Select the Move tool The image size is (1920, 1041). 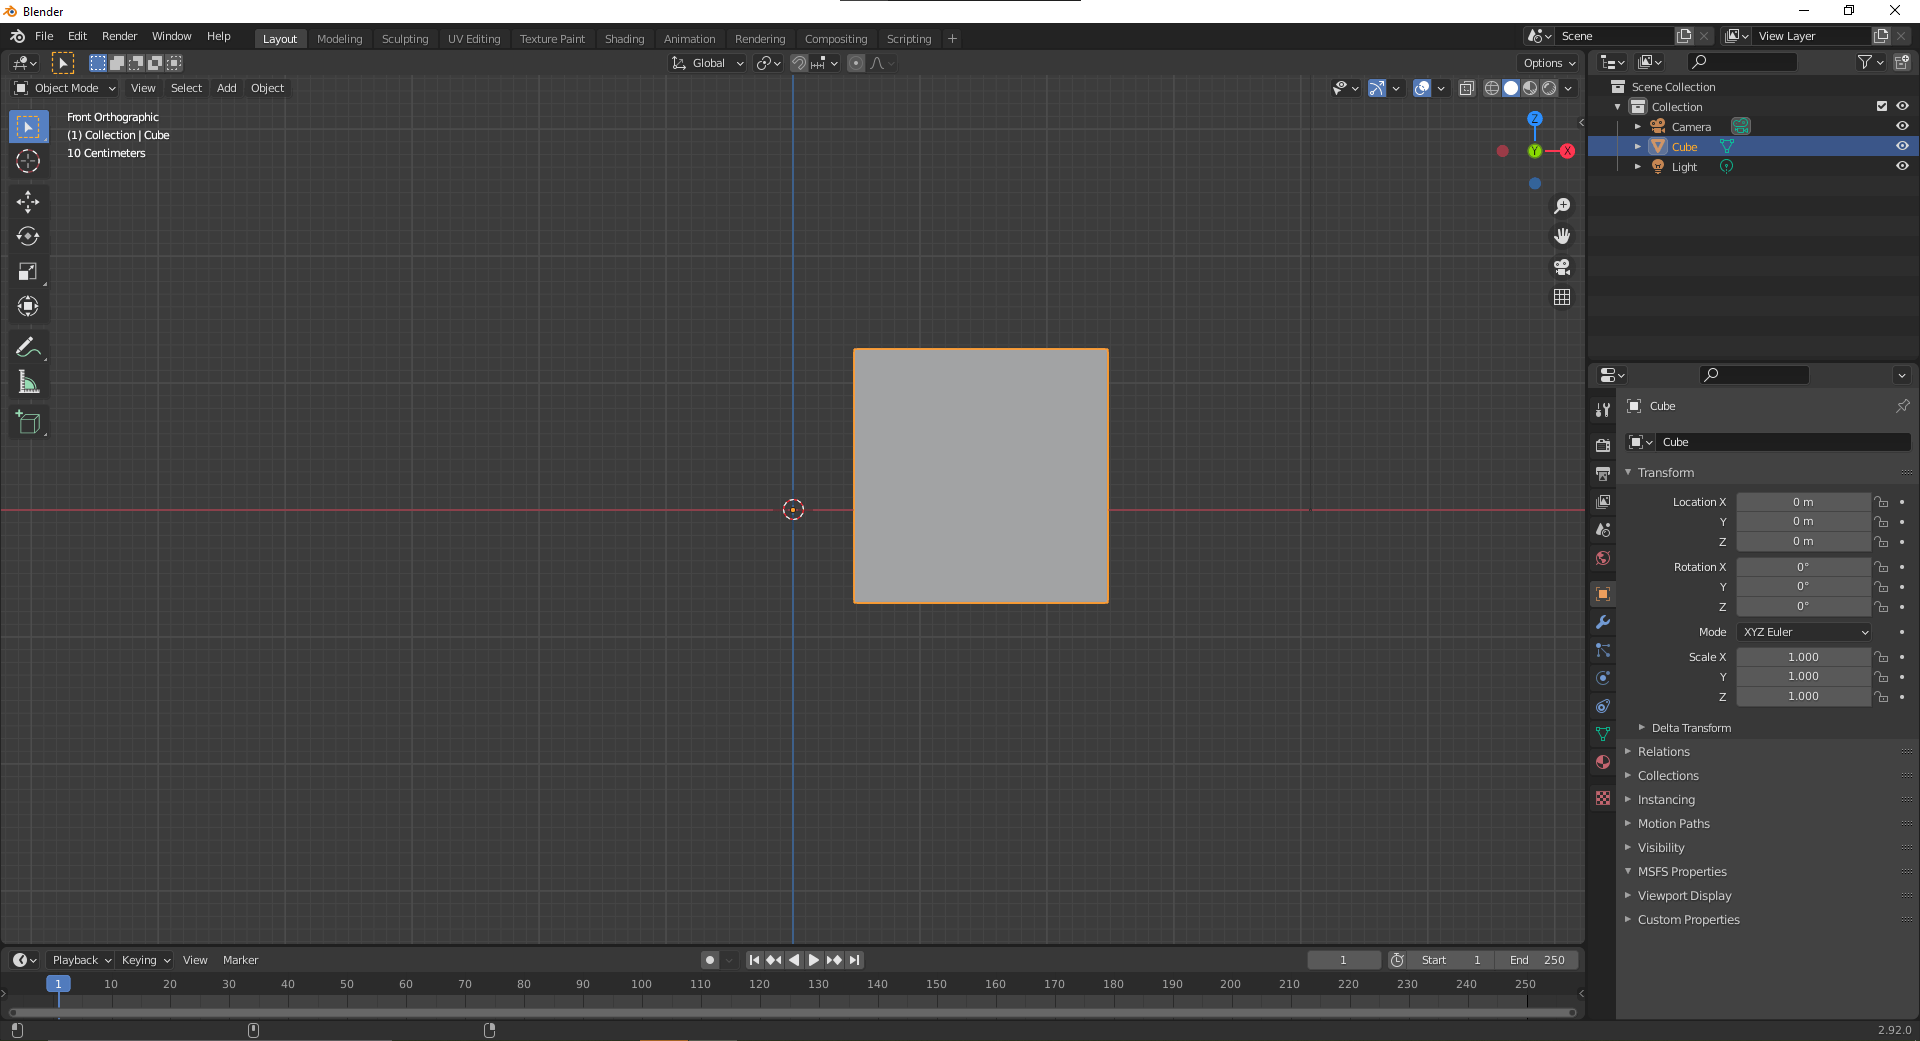pyautogui.click(x=28, y=202)
